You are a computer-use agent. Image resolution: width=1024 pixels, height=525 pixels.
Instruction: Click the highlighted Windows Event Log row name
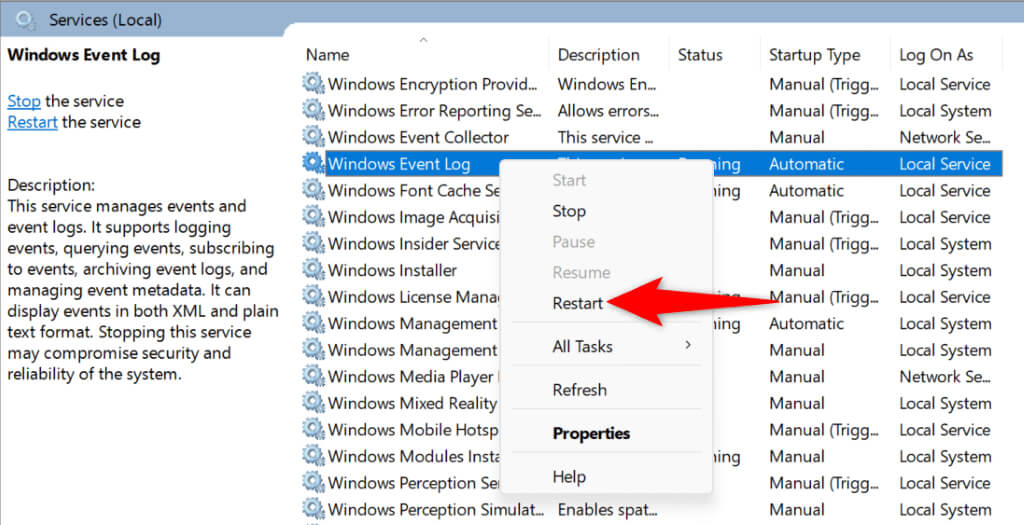[x=398, y=164]
